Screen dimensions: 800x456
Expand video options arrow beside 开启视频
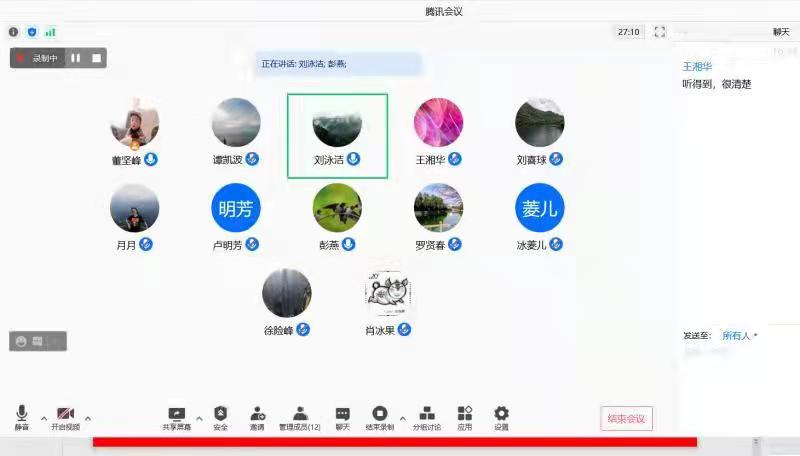tap(88, 418)
